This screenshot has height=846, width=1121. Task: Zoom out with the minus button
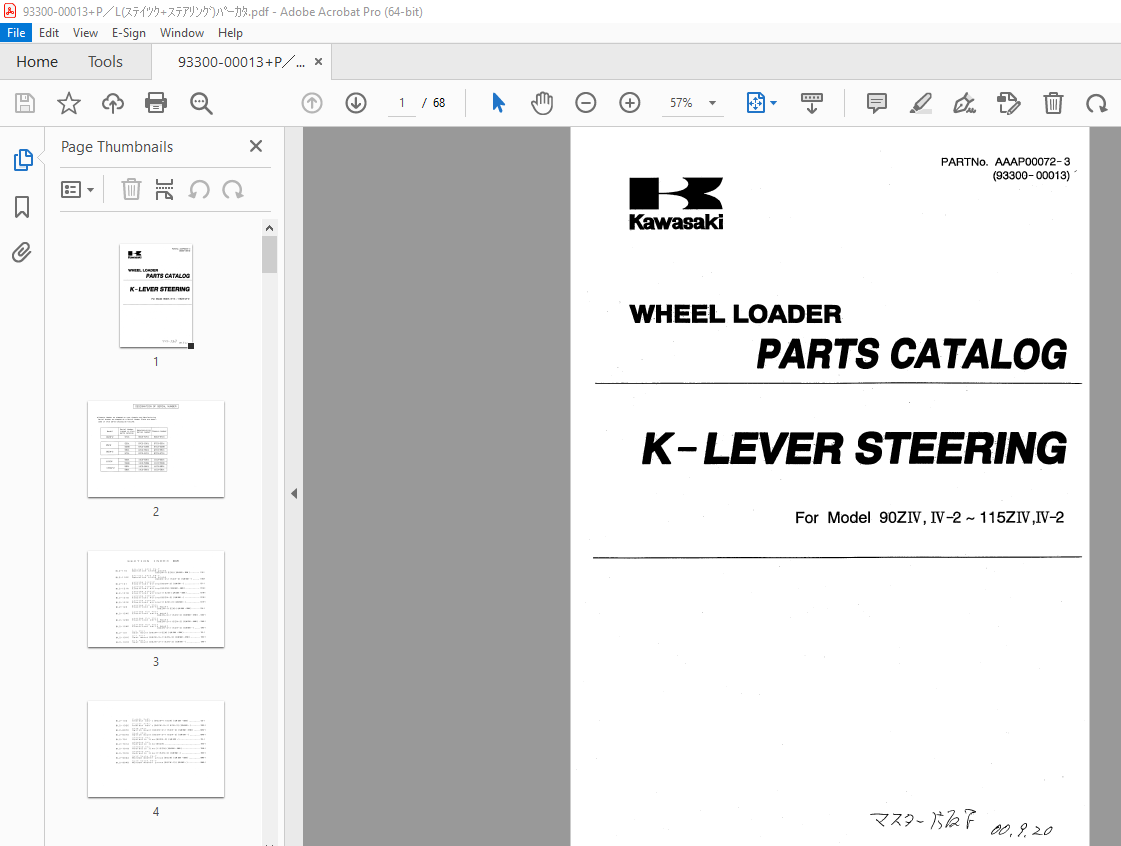tap(586, 103)
